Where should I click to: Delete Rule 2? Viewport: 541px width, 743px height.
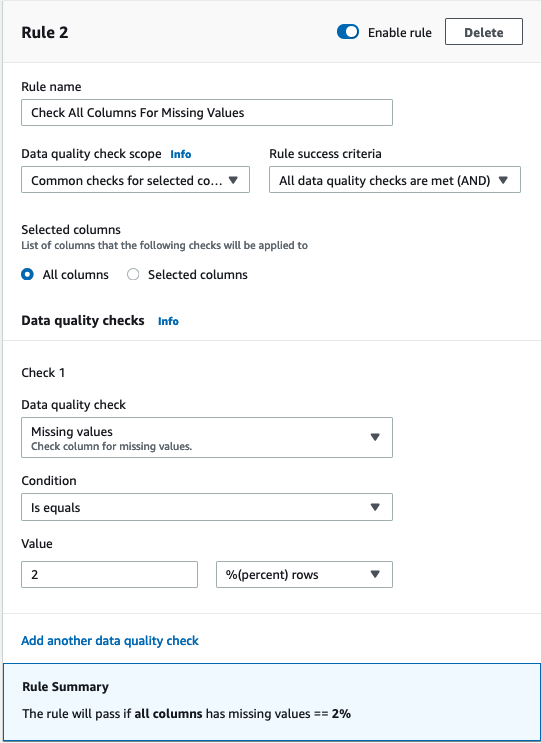click(x=484, y=32)
